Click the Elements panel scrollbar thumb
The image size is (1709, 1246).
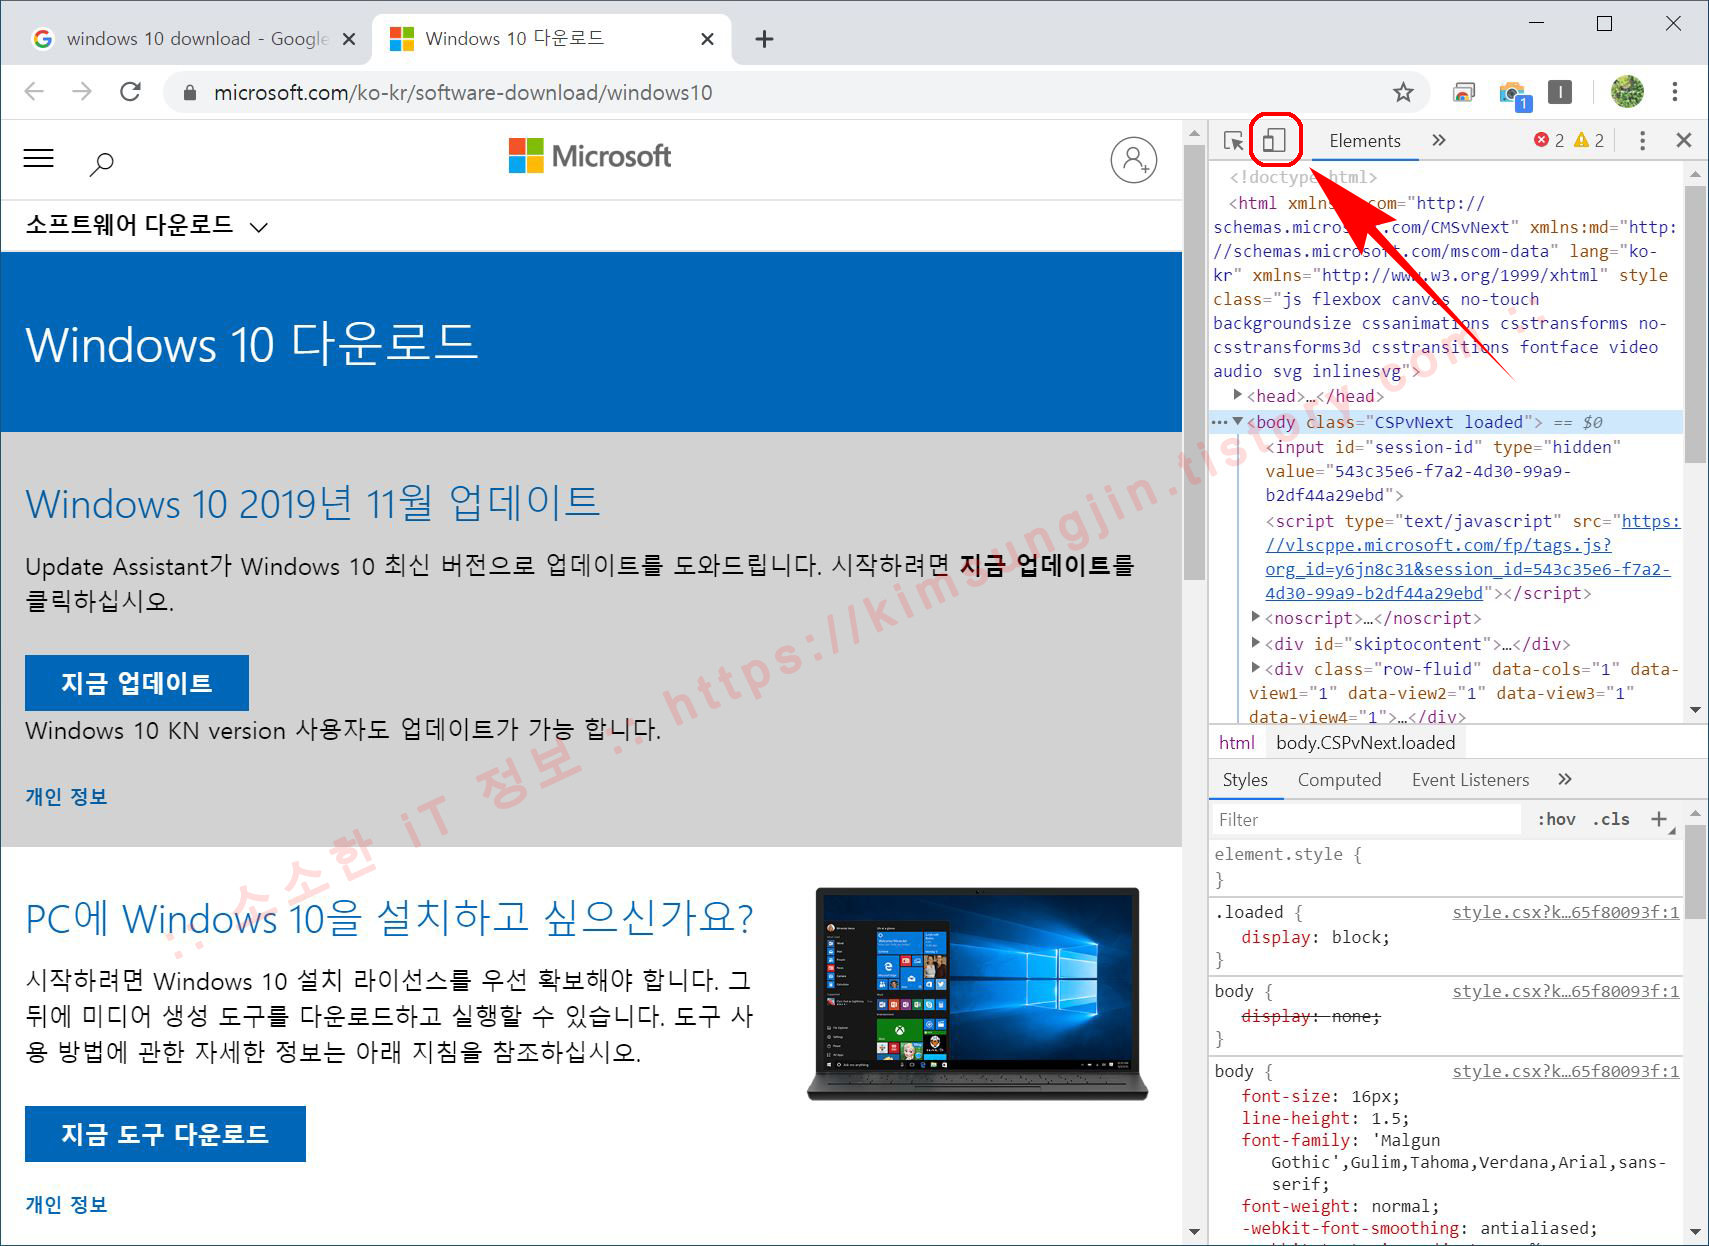click(1694, 324)
